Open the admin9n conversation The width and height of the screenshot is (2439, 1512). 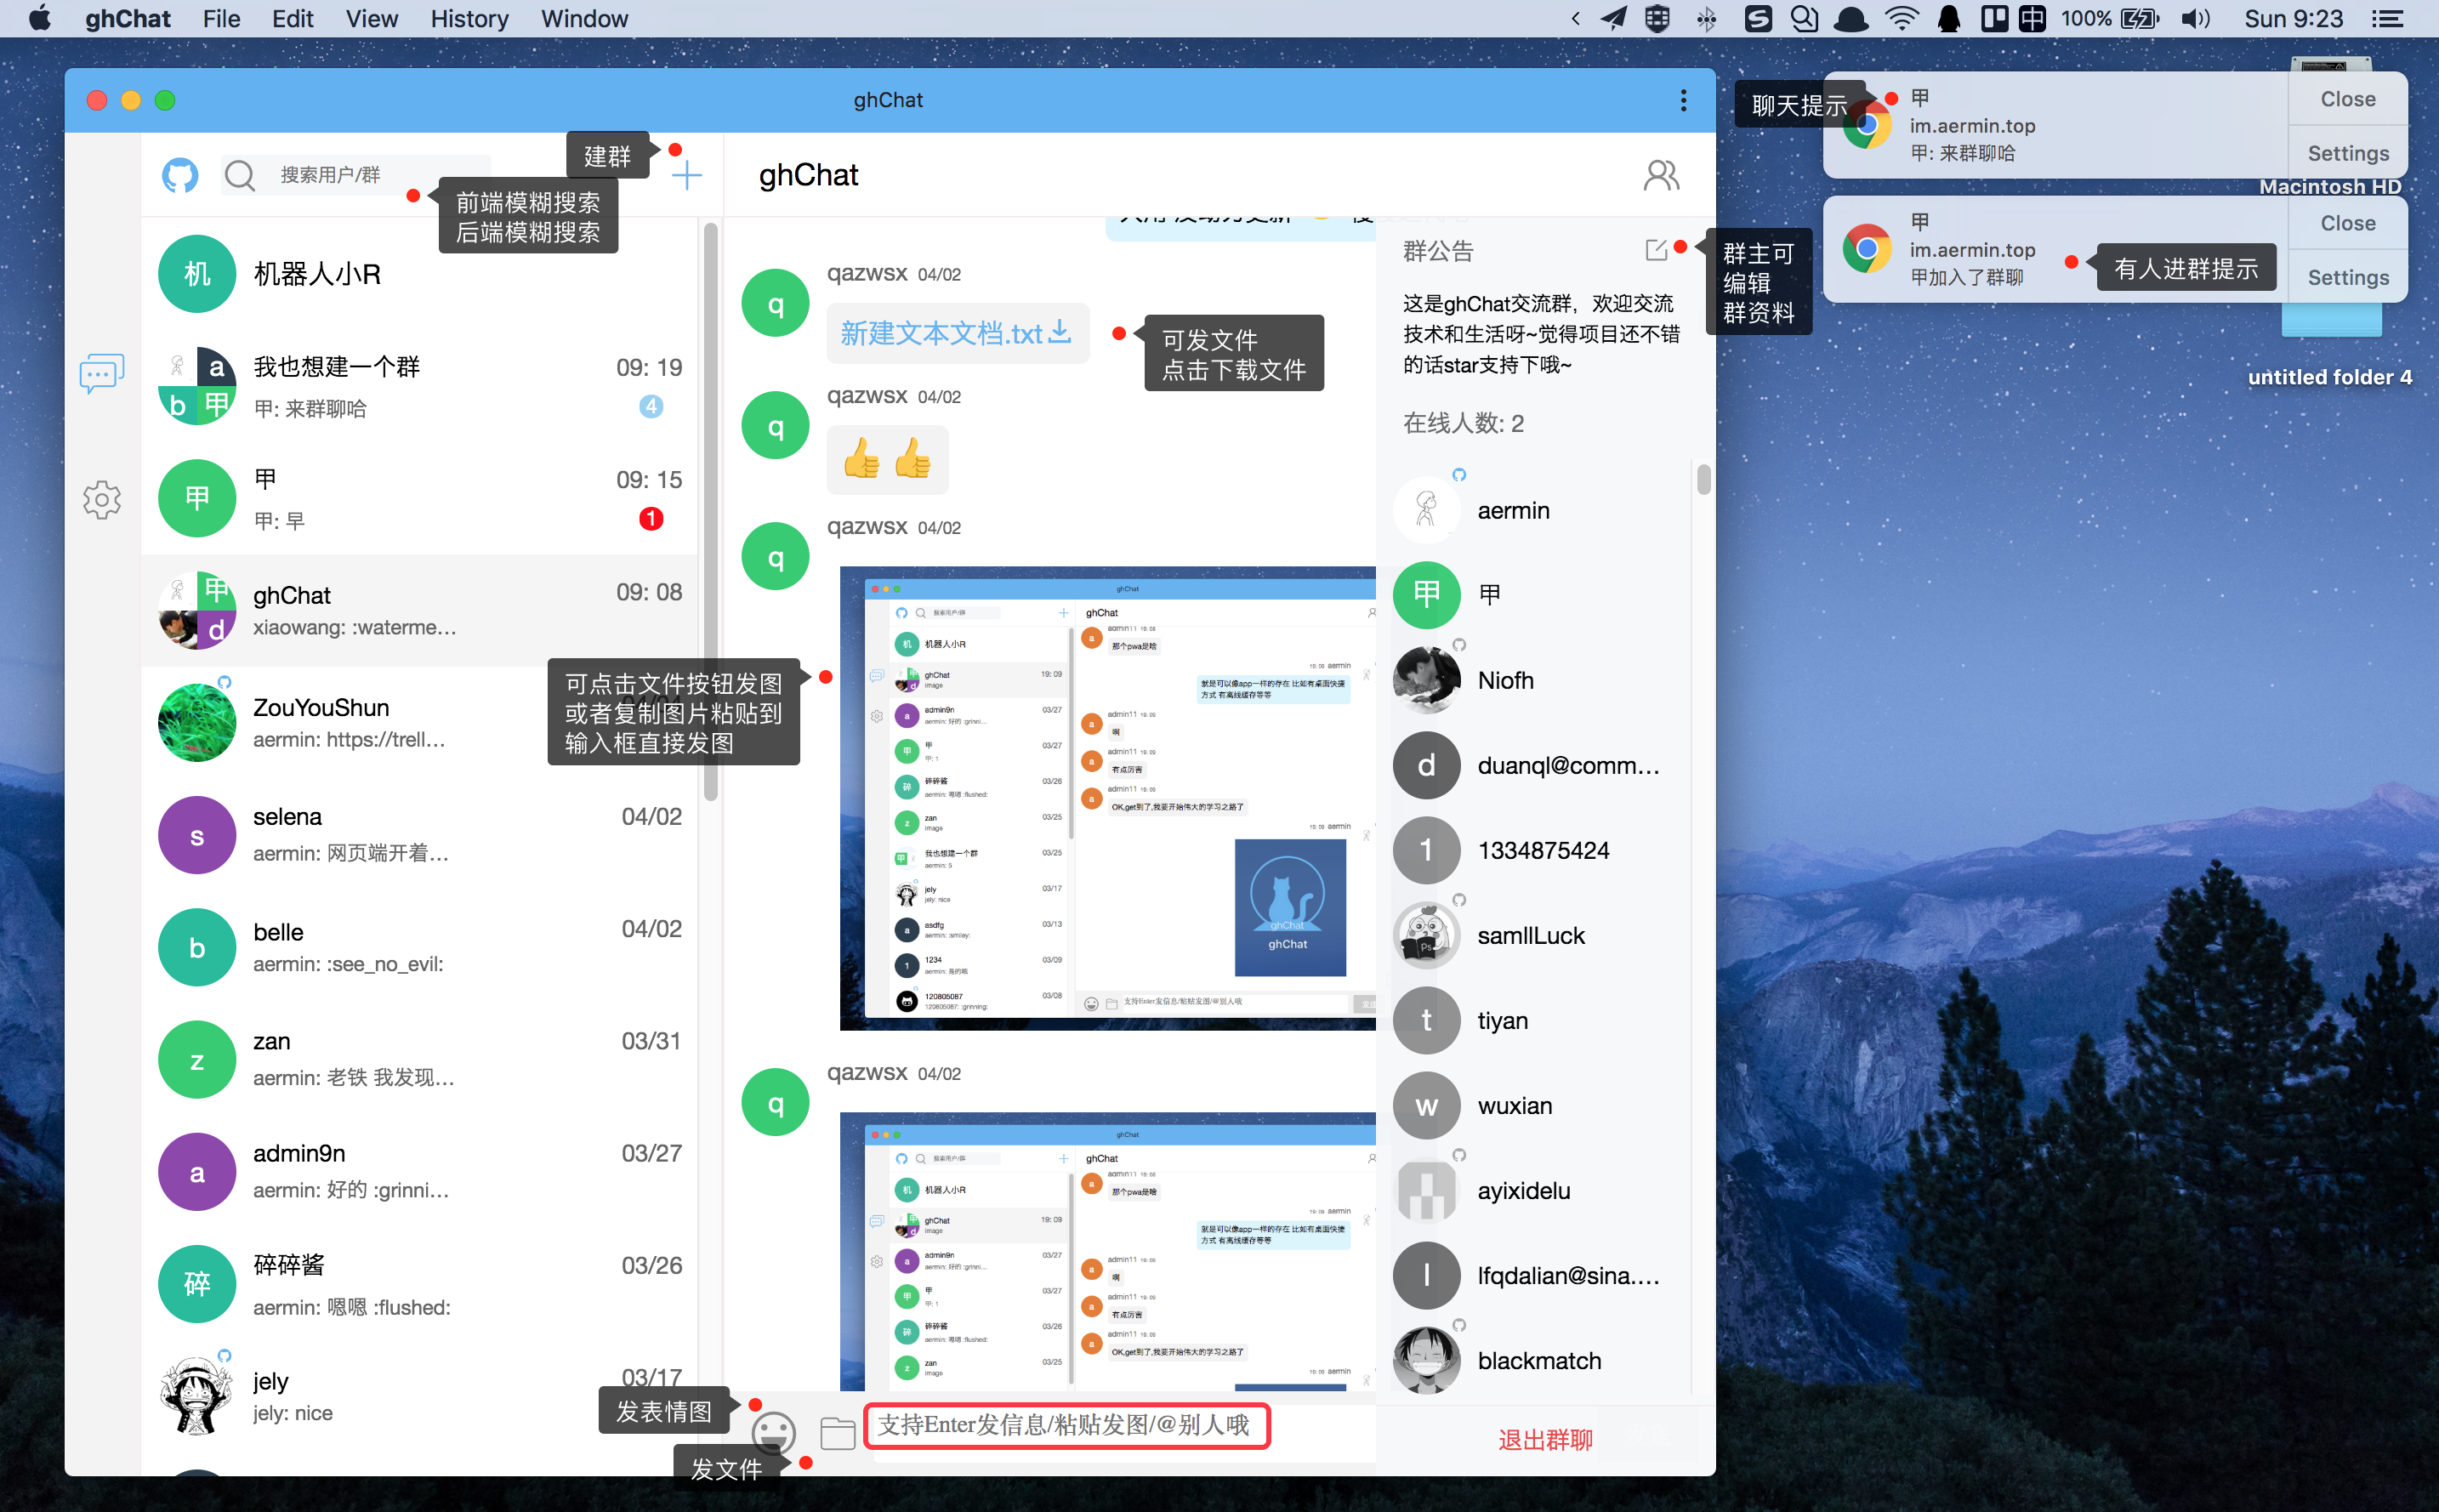pos(421,1171)
